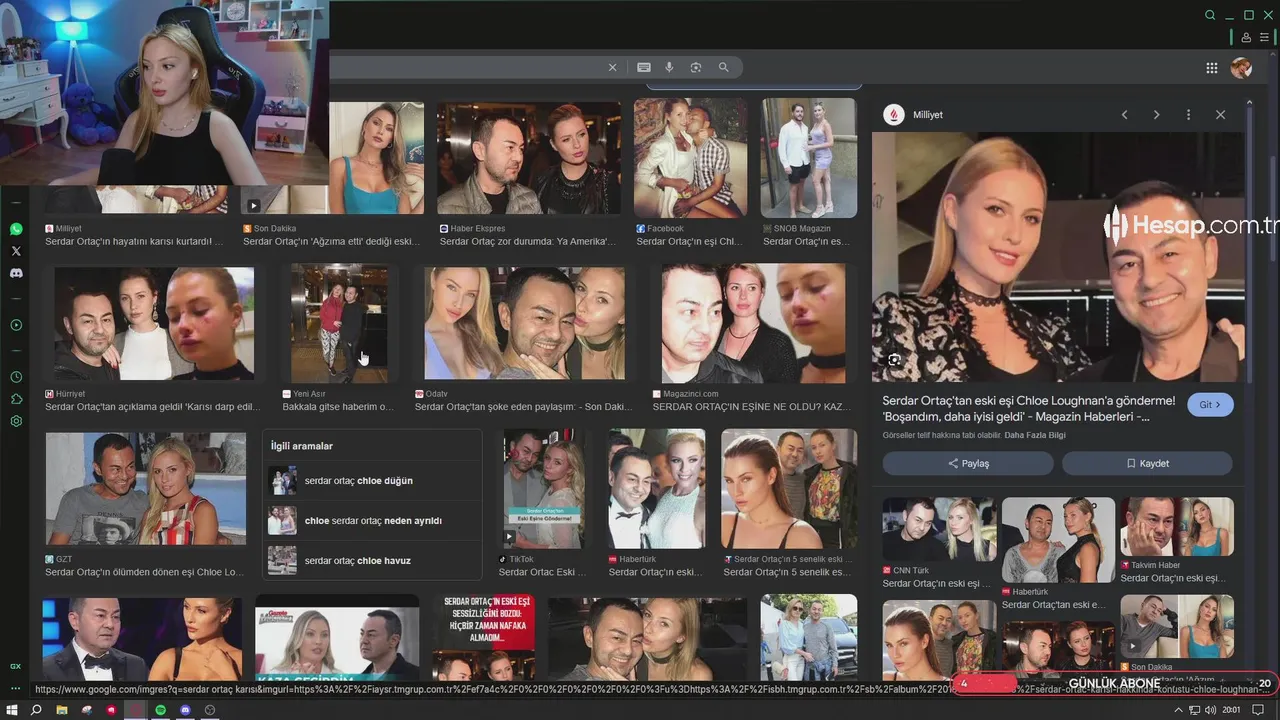The height and width of the screenshot is (720, 1280).
Task: Search by image with camera lens icon
Action: [696, 67]
